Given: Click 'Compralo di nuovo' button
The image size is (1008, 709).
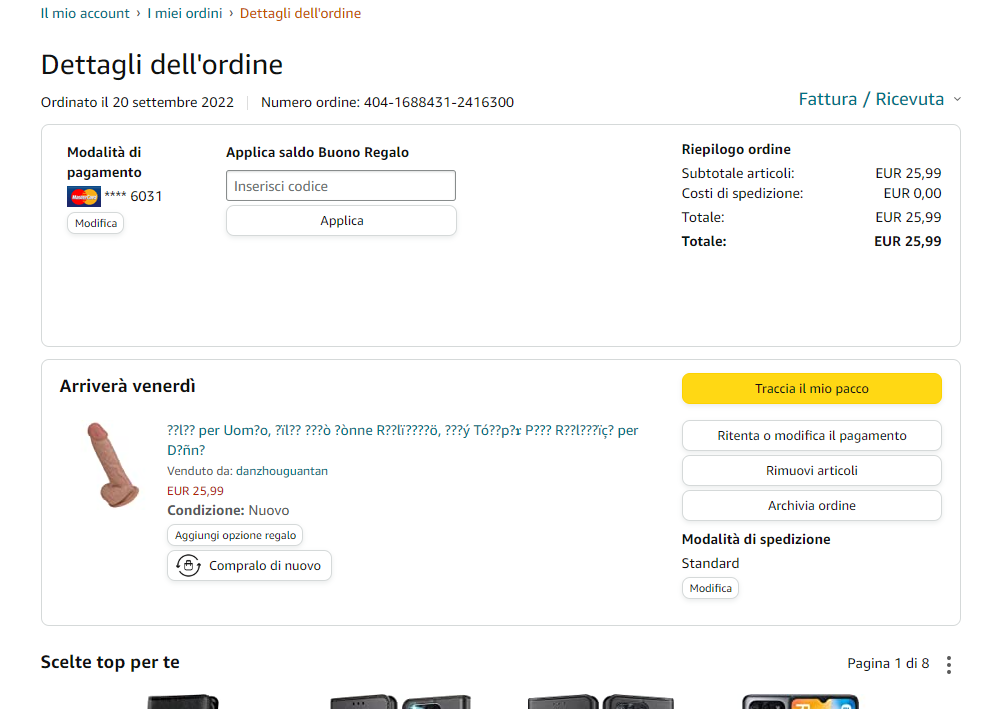Looking at the screenshot, I should pyautogui.click(x=249, y=566).
